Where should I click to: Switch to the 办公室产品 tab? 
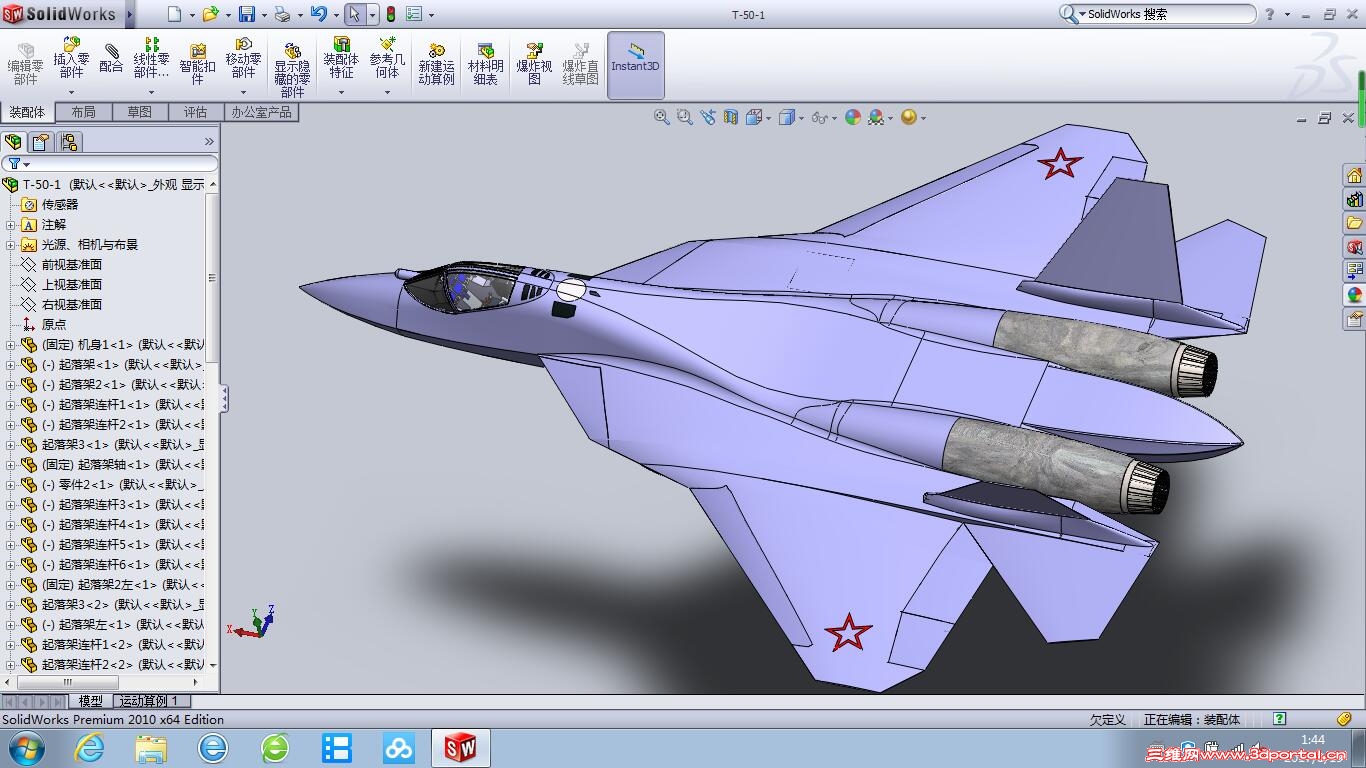click(262, 112)
